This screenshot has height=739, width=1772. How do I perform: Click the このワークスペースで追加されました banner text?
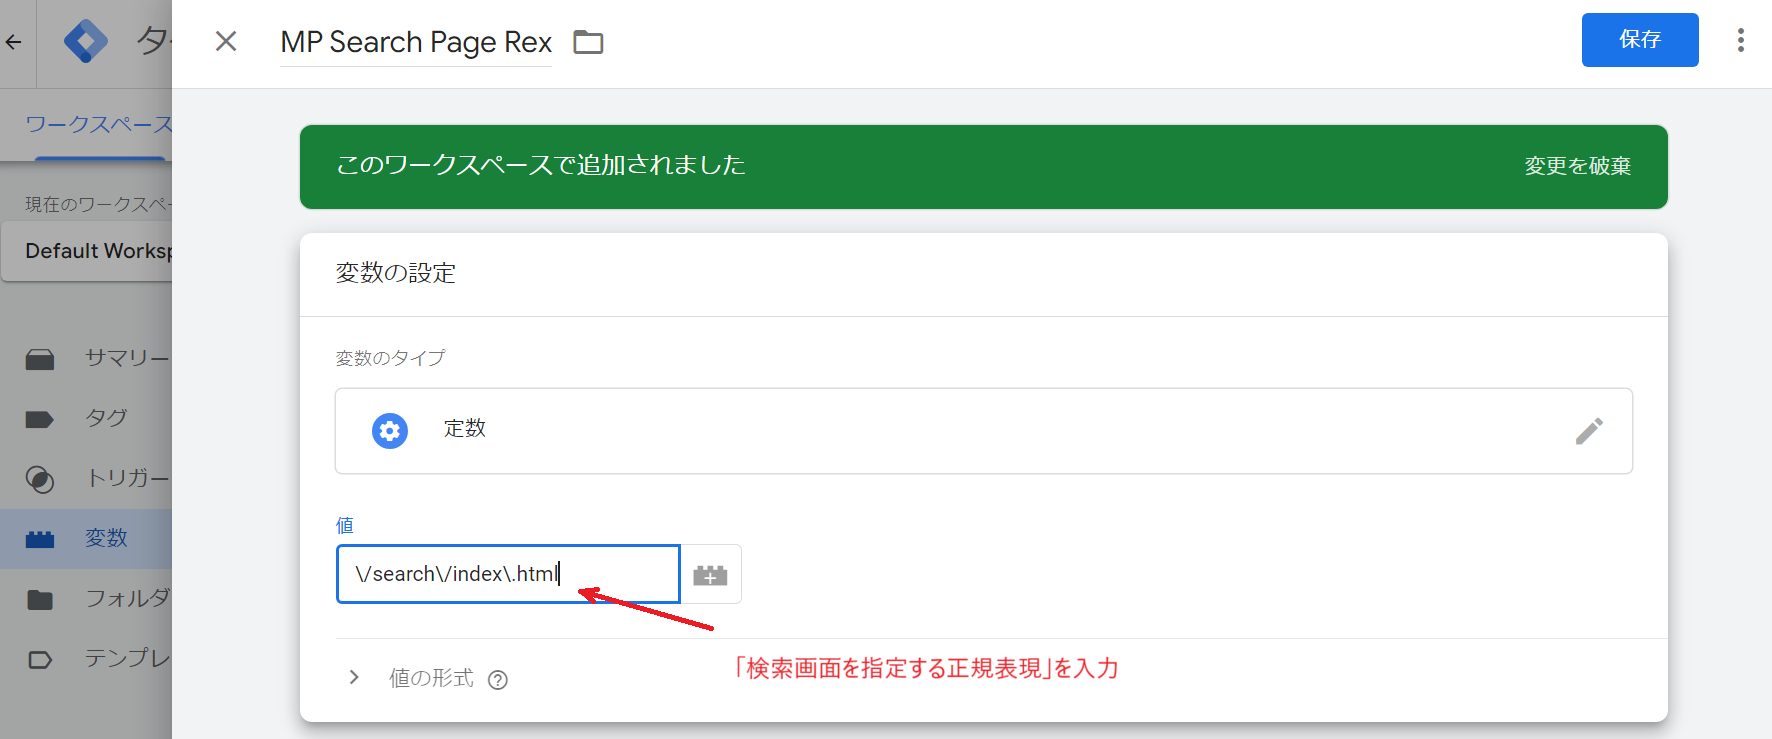(541, 165)
